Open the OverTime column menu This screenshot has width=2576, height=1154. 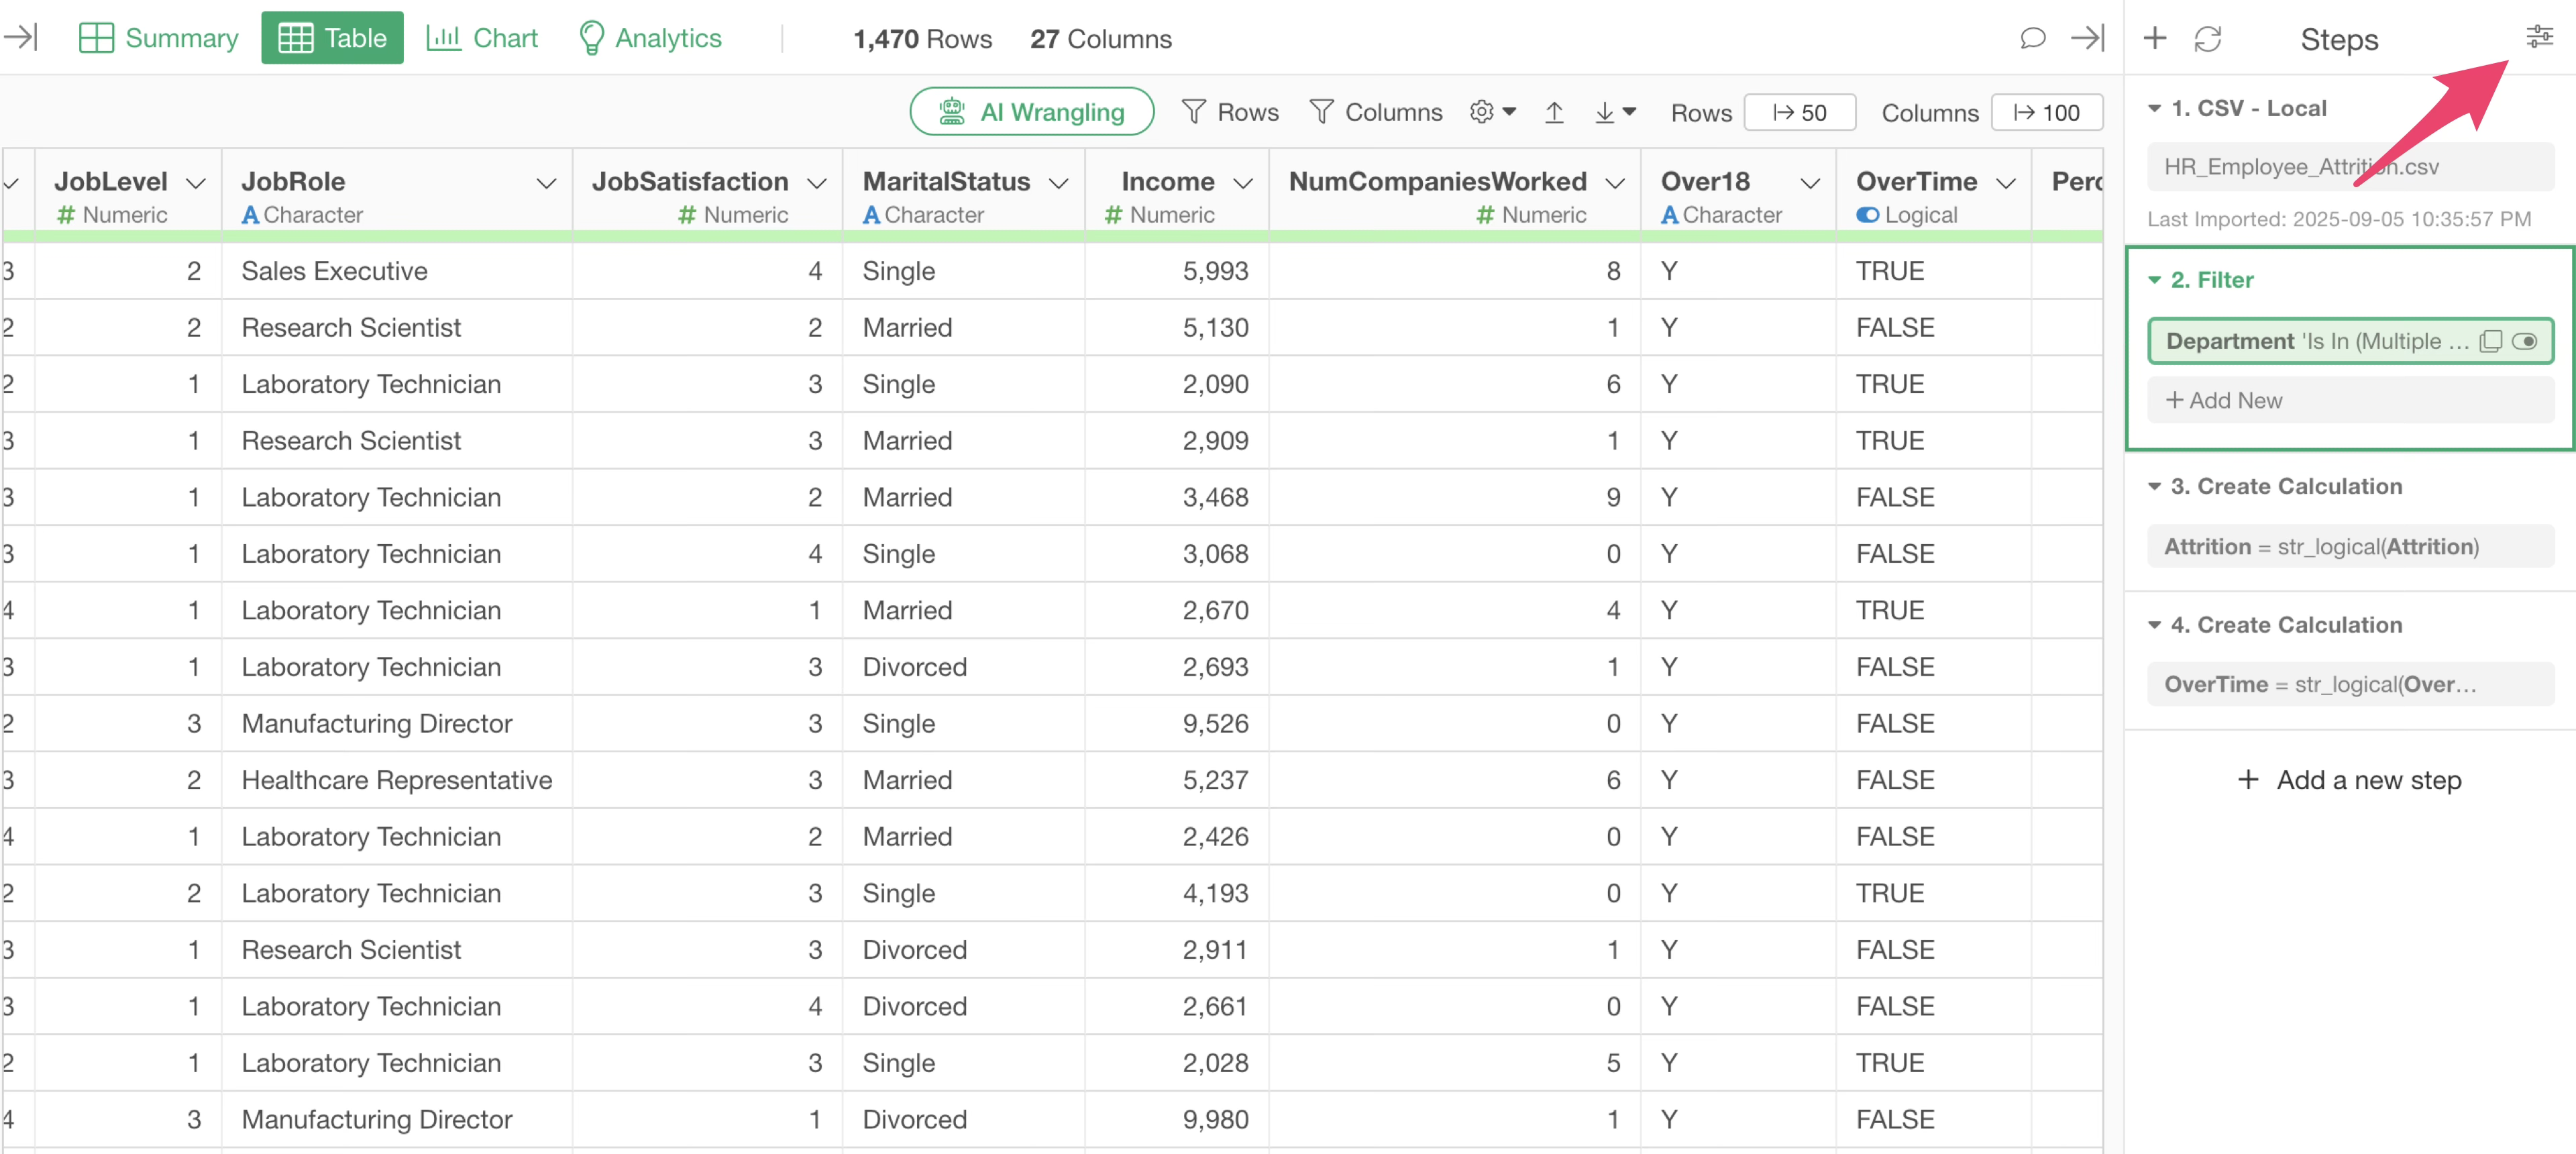2006,183
